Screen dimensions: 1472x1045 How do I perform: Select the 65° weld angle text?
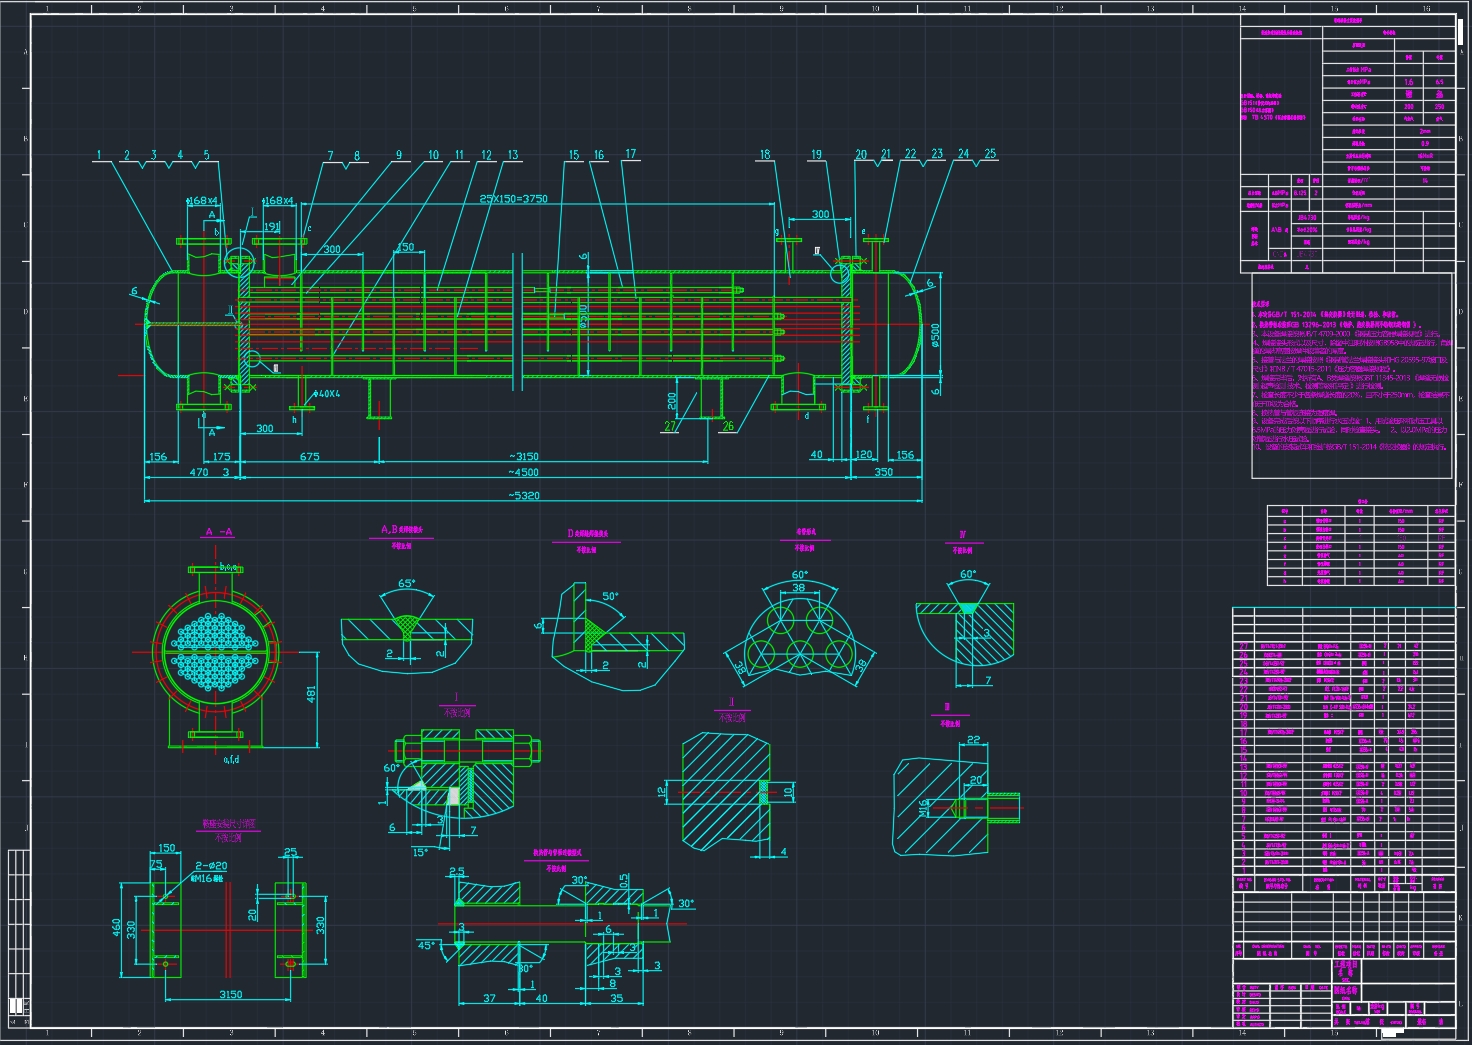coord(407,583)
